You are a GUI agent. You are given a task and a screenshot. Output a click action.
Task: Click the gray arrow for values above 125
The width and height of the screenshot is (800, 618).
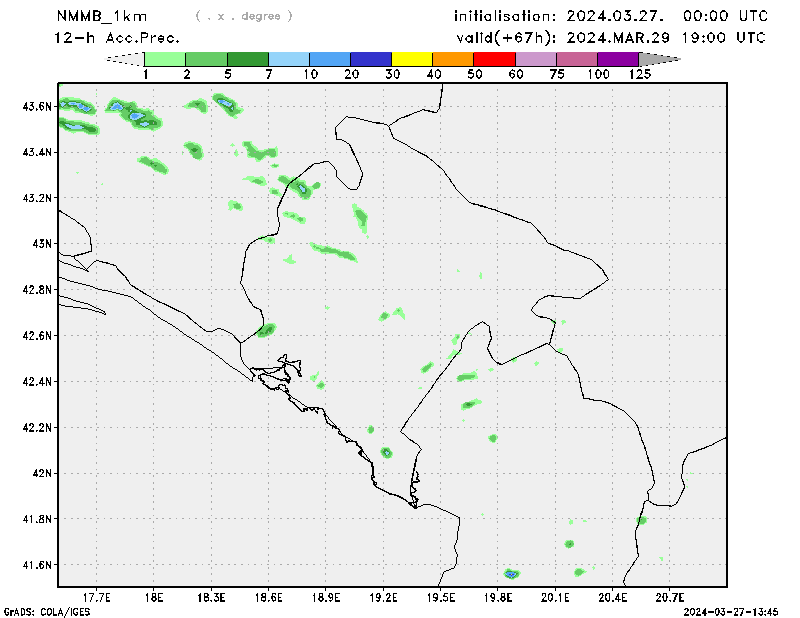pos(660,59)
